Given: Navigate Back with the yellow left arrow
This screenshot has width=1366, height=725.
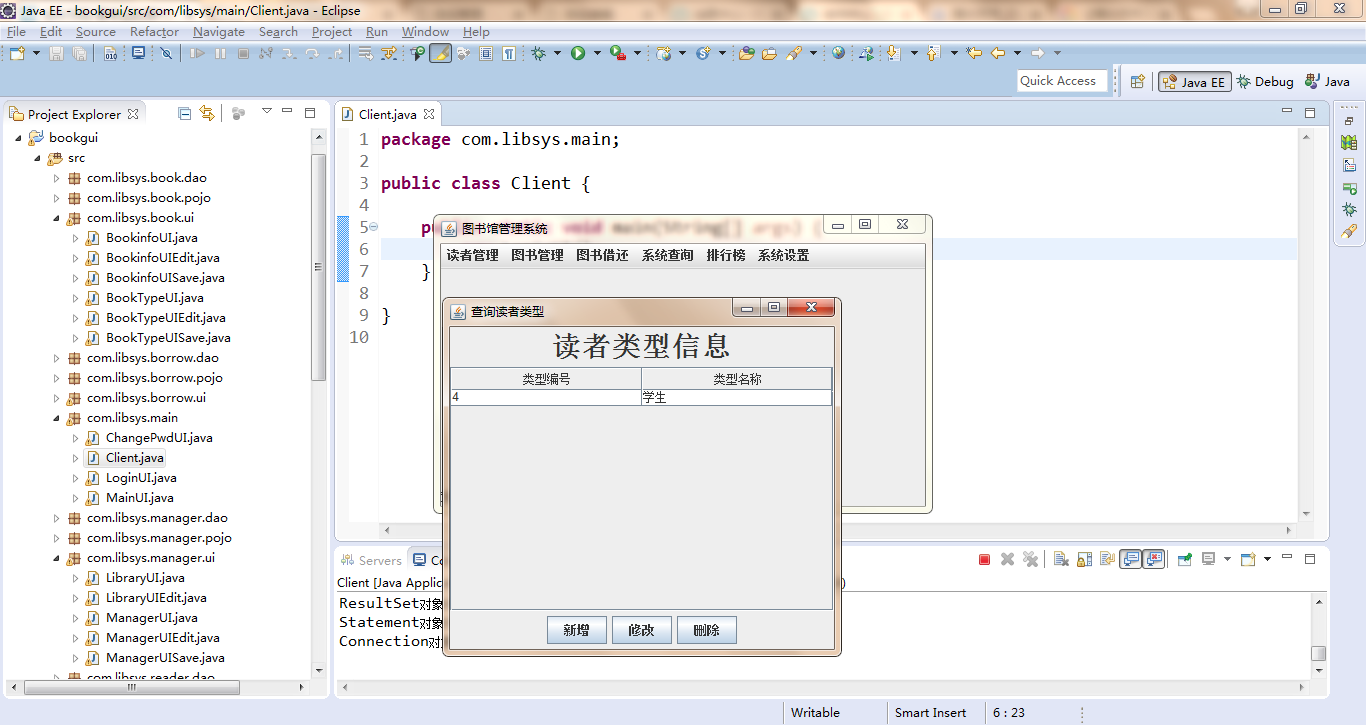Looking at the screenshot, I should tap(997, 53).
